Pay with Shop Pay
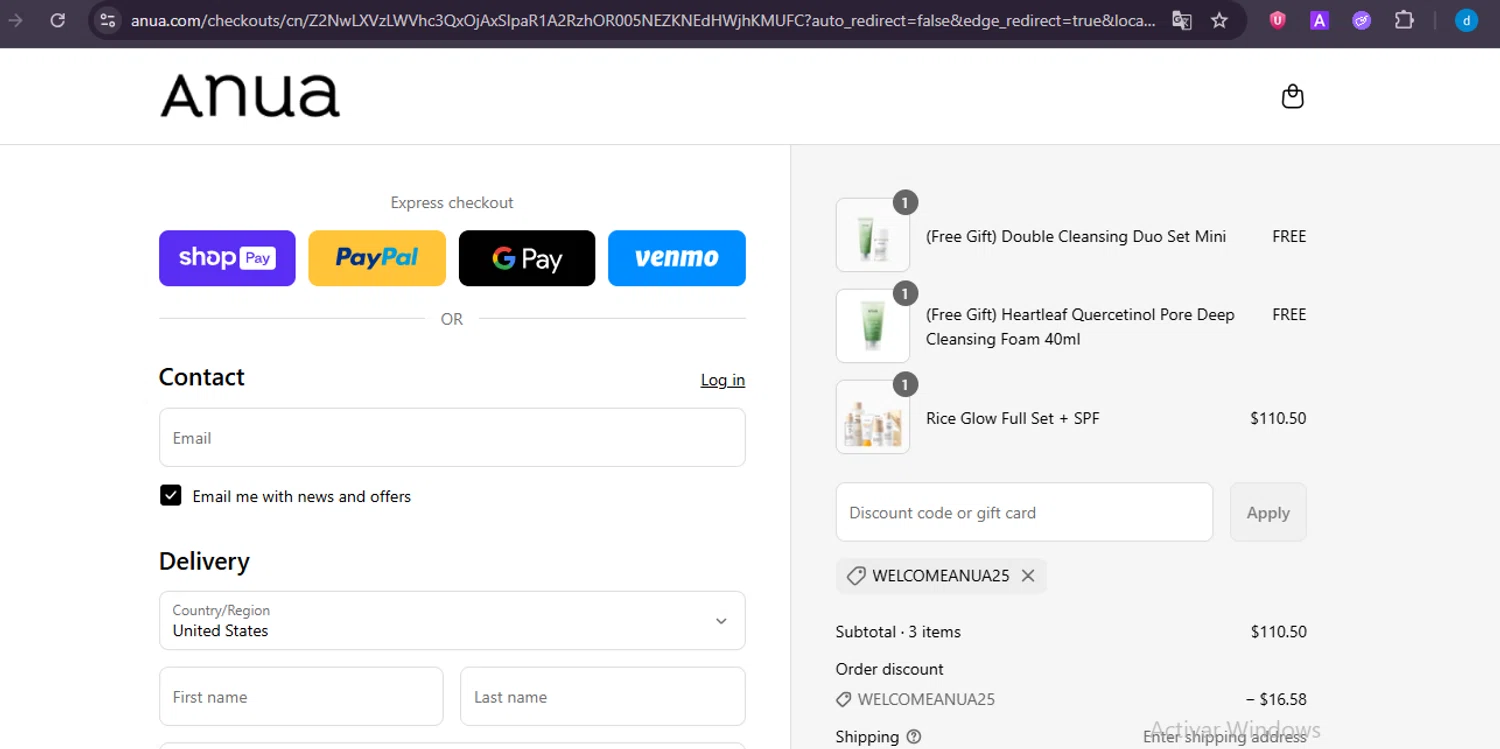The width and height of the screenshot is (1500, 749). pos(227,258)
